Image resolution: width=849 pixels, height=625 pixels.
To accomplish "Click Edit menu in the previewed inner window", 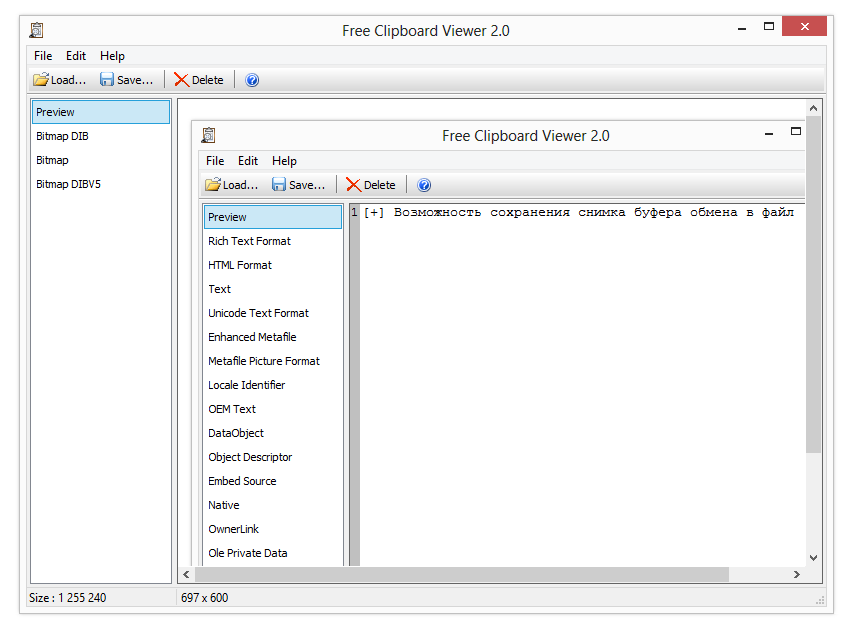I will (x=248, y=161).
